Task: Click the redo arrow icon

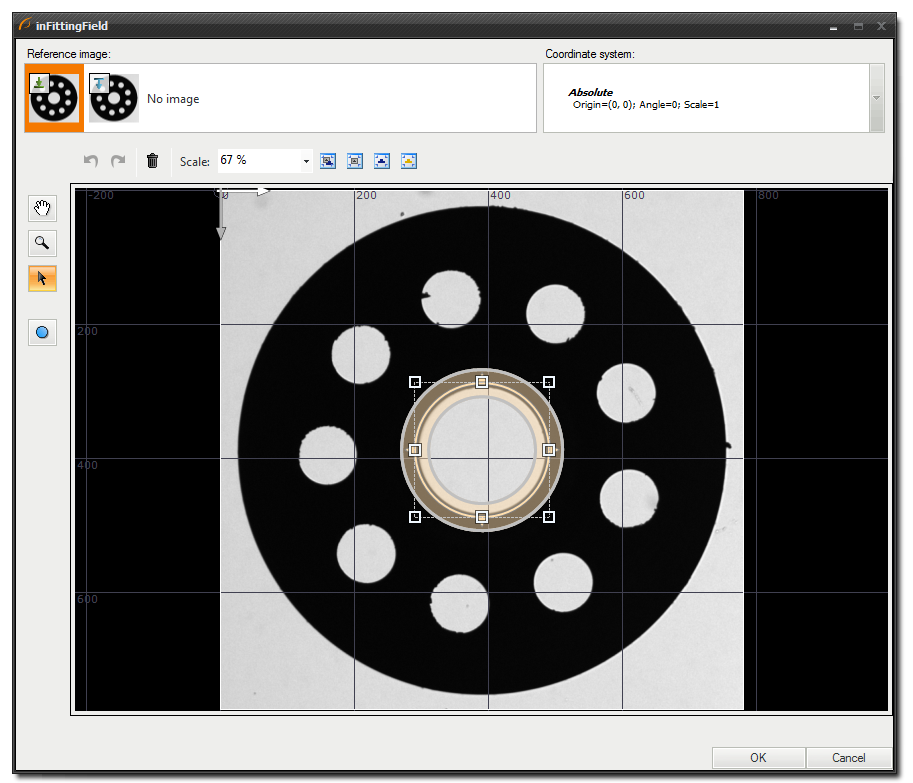Action: point(118,160)
